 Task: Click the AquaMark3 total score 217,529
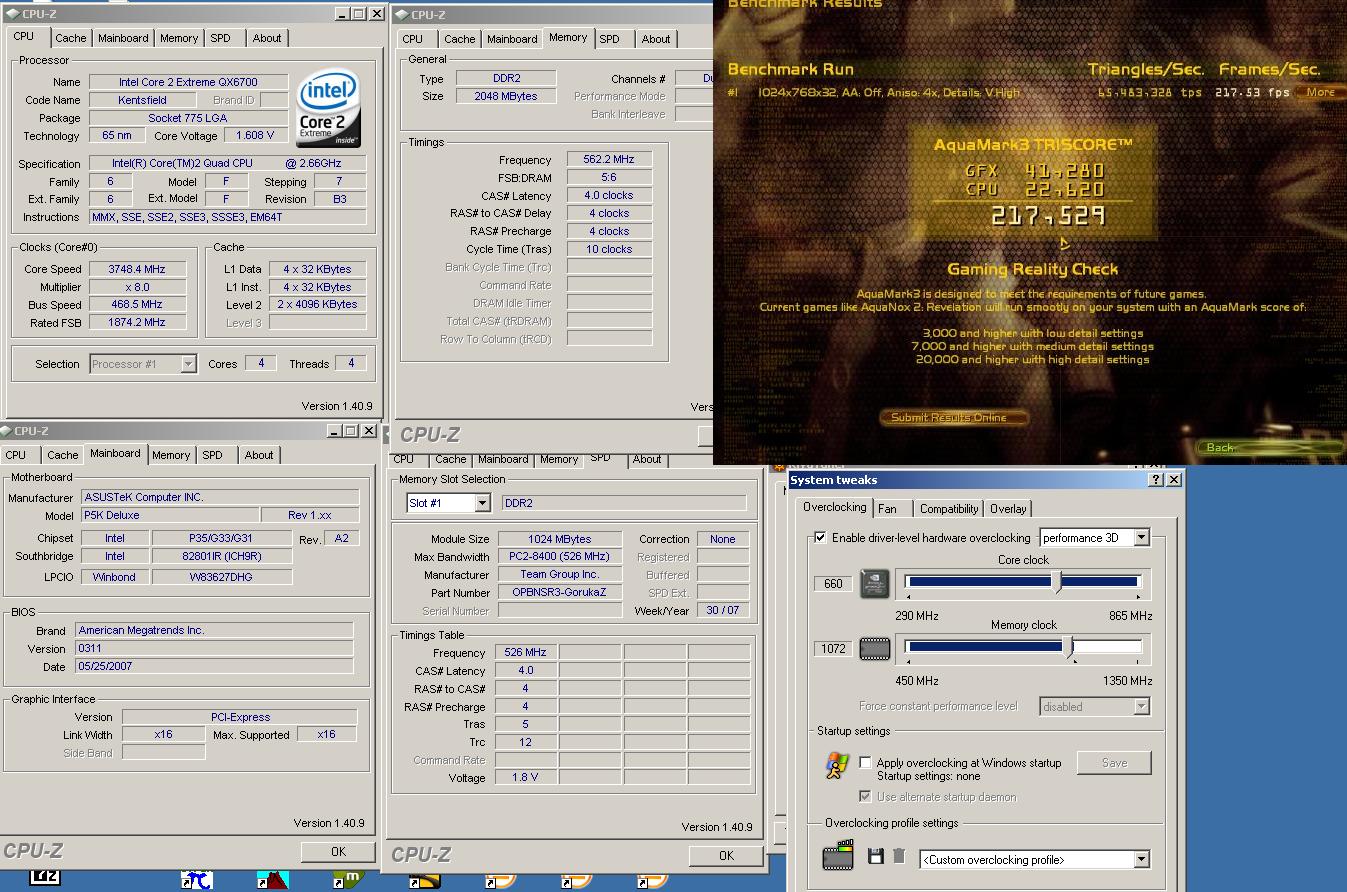1048,215
